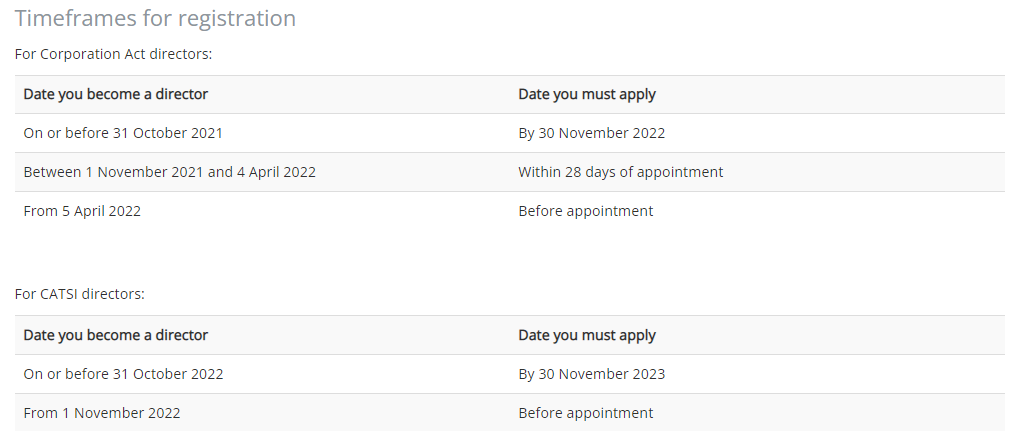Click 'Before appointment' in the Corporation Act table
This screenshot has height=445, width=1019.
pyautogui.click(x=585, y=211)
